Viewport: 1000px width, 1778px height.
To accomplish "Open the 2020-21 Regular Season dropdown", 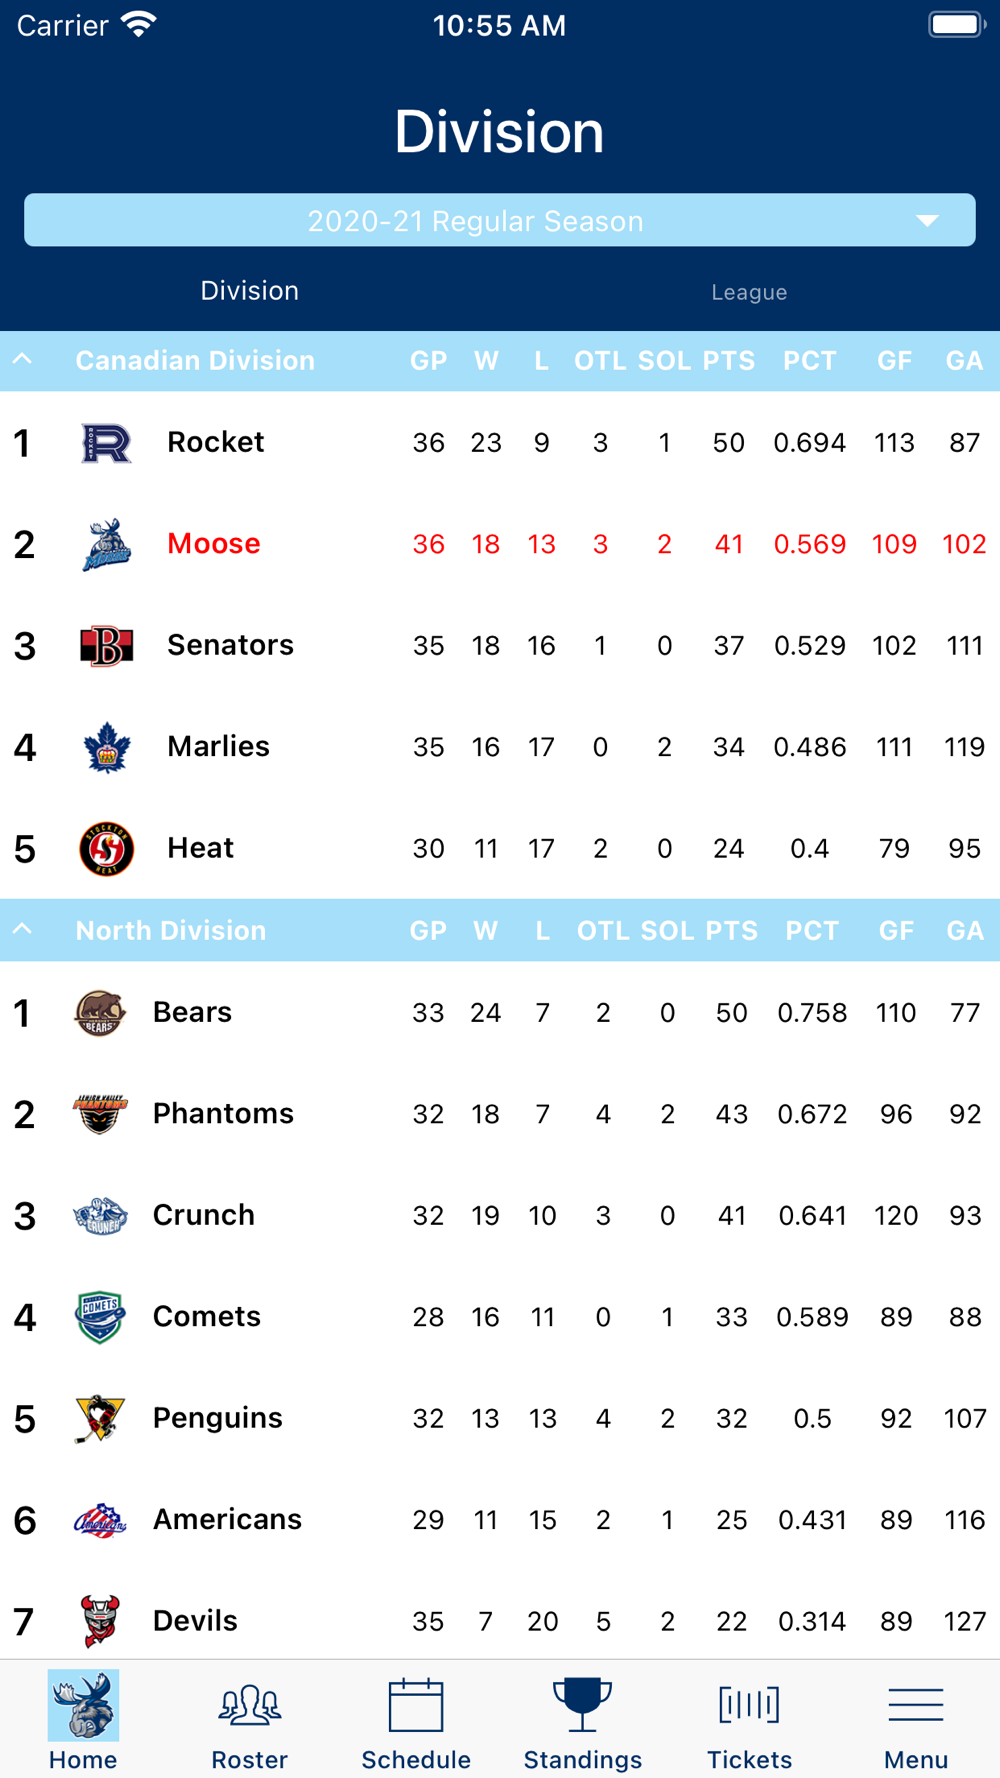I will (500, 221).
